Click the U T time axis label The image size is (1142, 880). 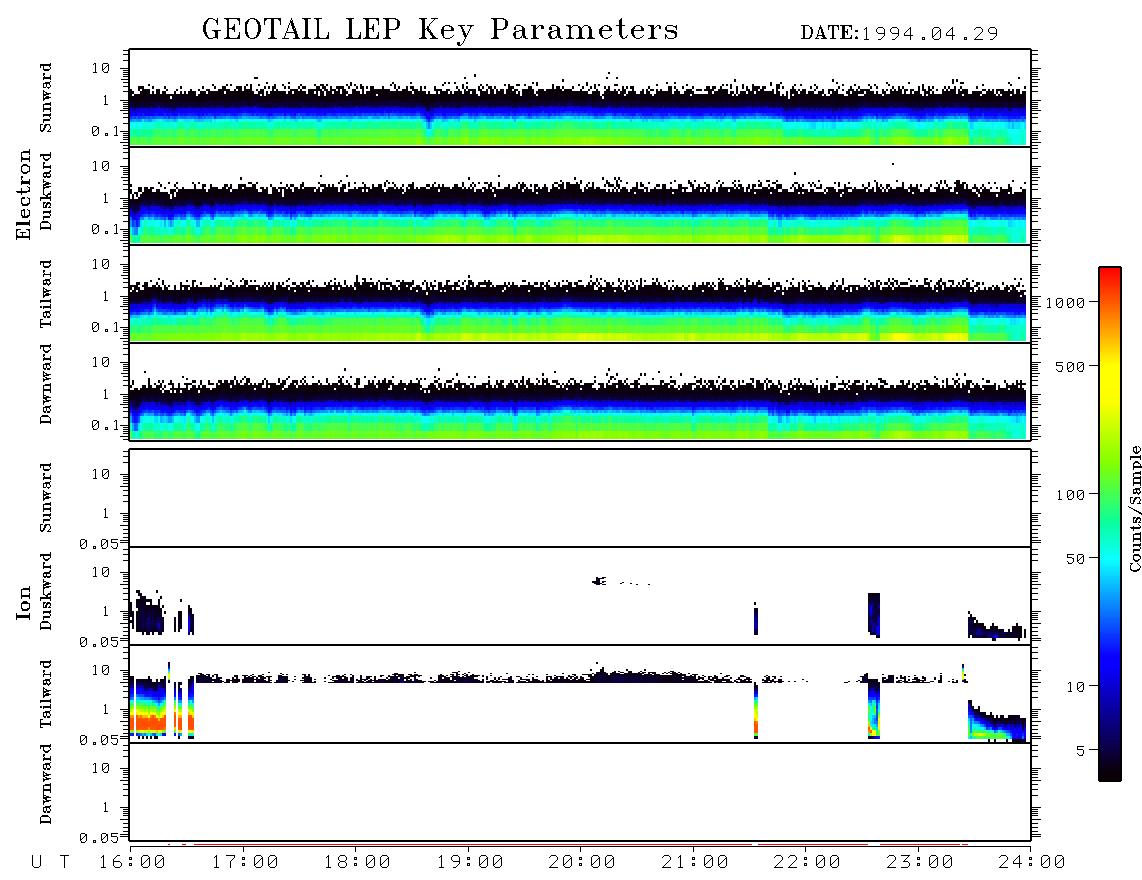click(x=50, y=862)
